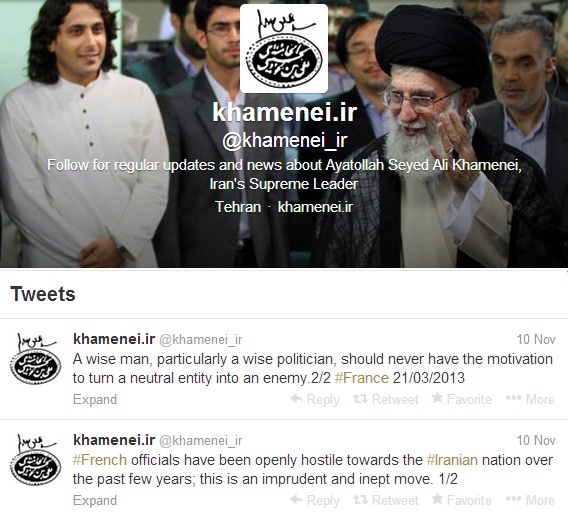Click Retweet icon on the #French officials tweet
The width and height of the screenshot is (568, 517).
360,500
